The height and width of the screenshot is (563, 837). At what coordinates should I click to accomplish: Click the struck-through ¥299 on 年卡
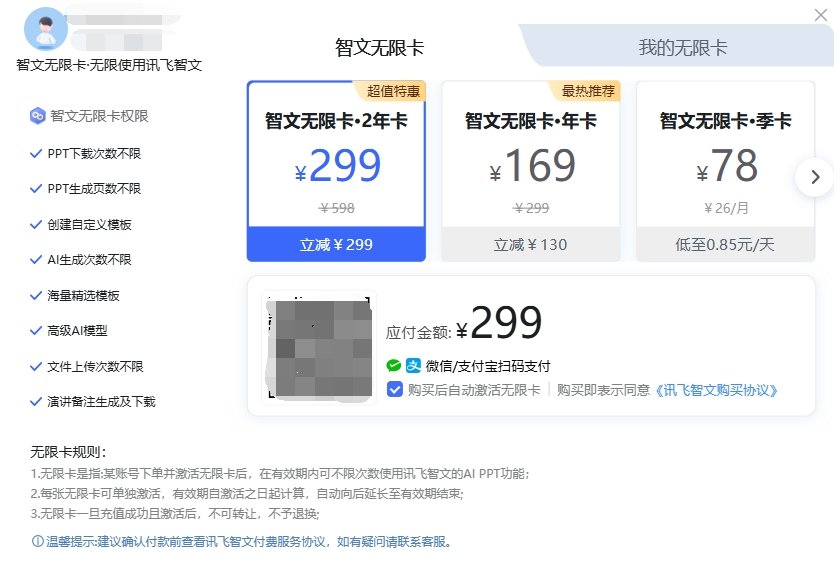[531, 208]
